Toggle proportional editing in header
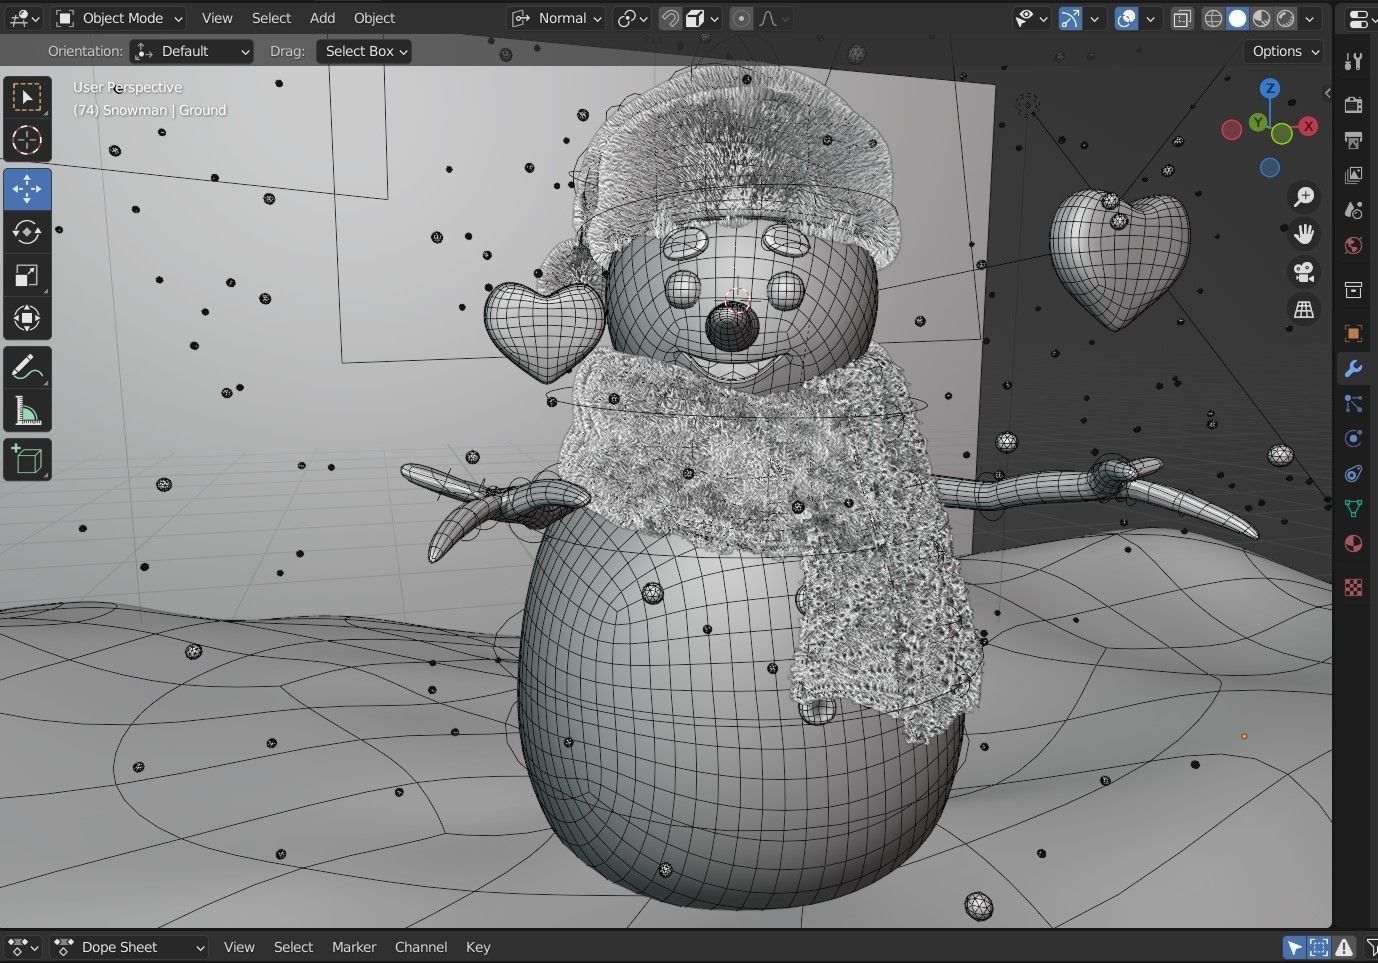The height and width of the screenshot is (963, 1378). point(741,18)
